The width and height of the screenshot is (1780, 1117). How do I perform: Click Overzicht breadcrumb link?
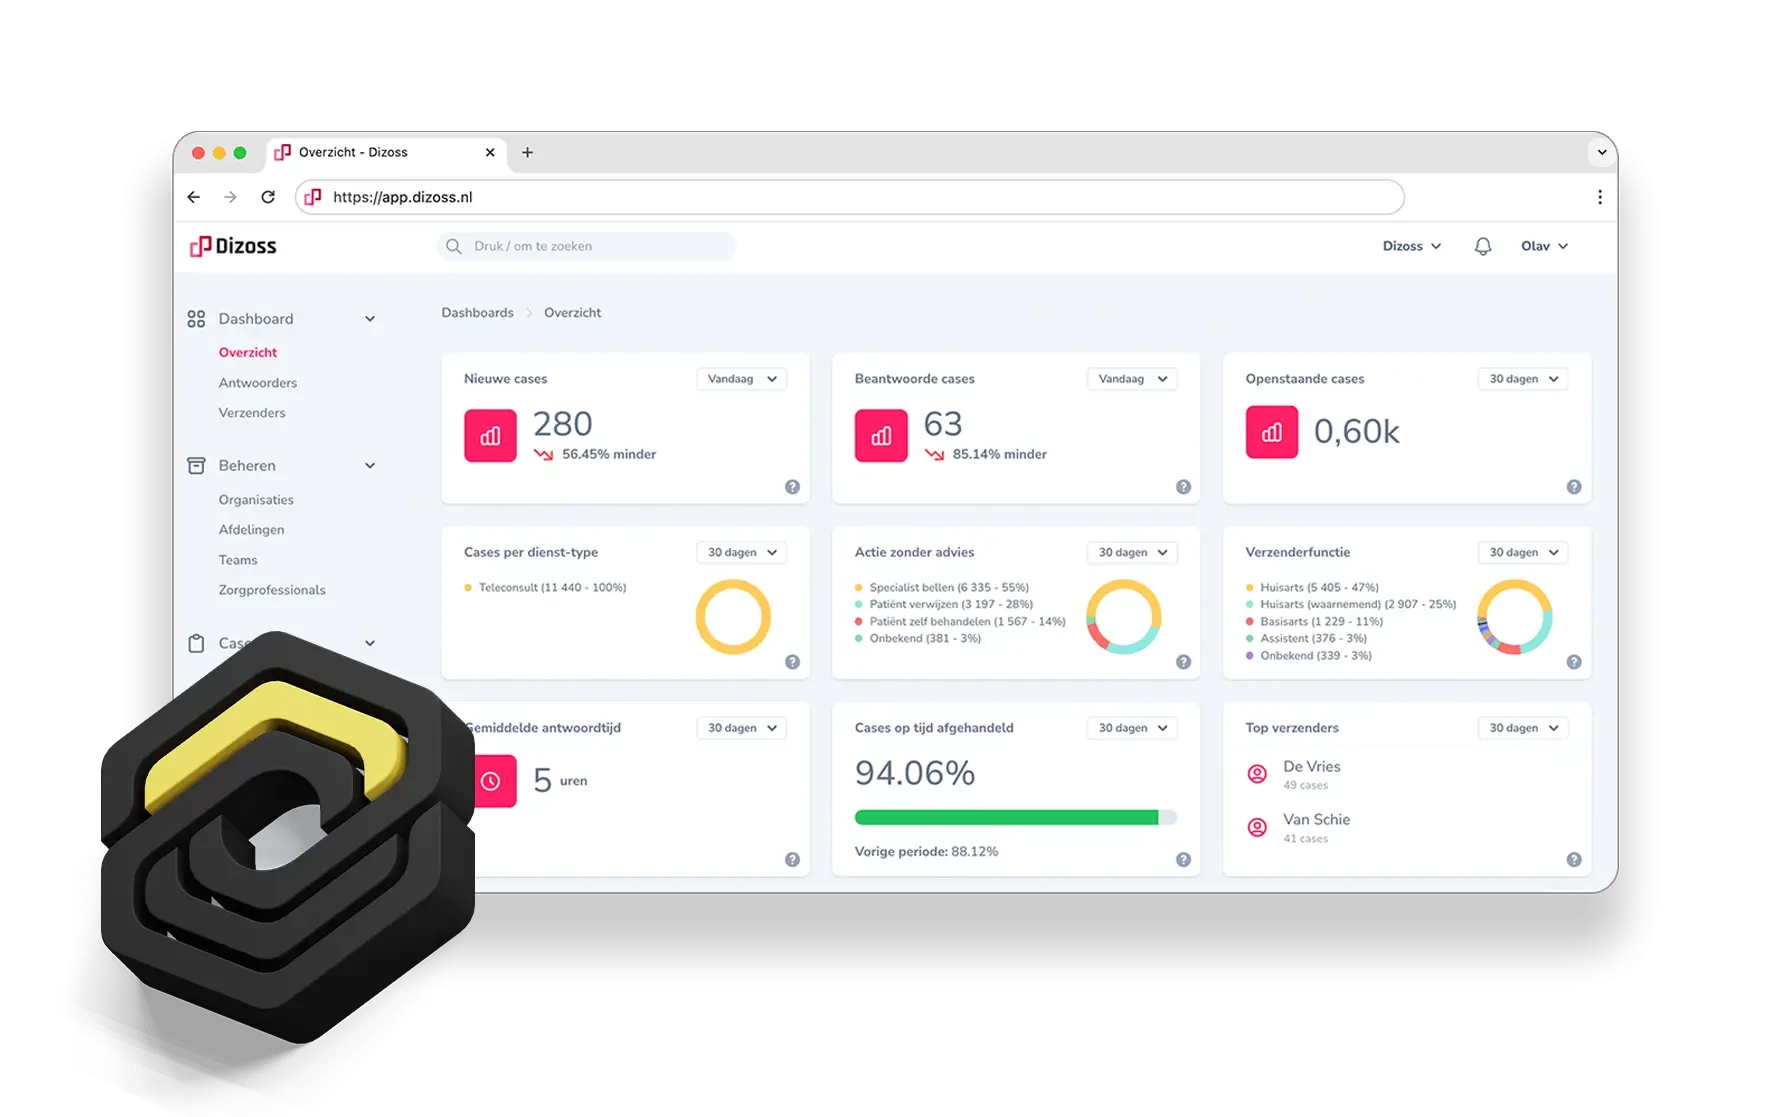[x=573, y=313]
